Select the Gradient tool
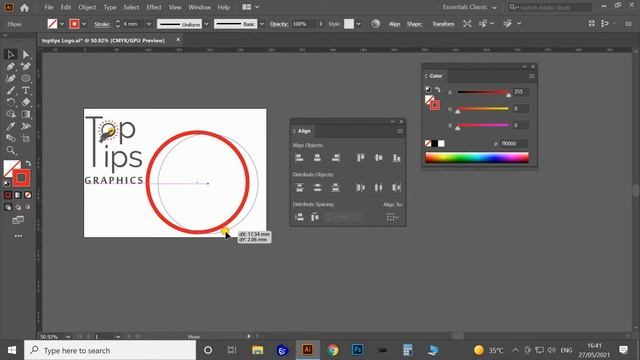This screenshot has height=360, width=640. click(26, 114)
